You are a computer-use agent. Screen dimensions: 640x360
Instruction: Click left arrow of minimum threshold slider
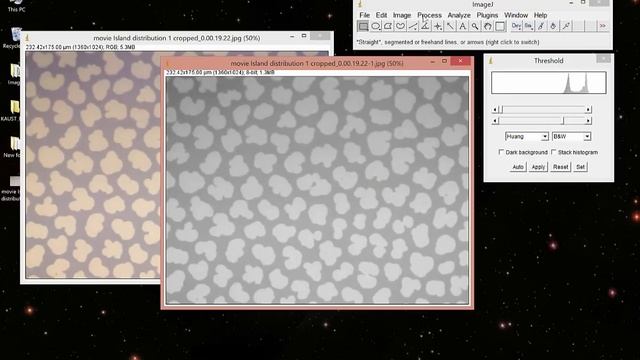pos(495,109)
